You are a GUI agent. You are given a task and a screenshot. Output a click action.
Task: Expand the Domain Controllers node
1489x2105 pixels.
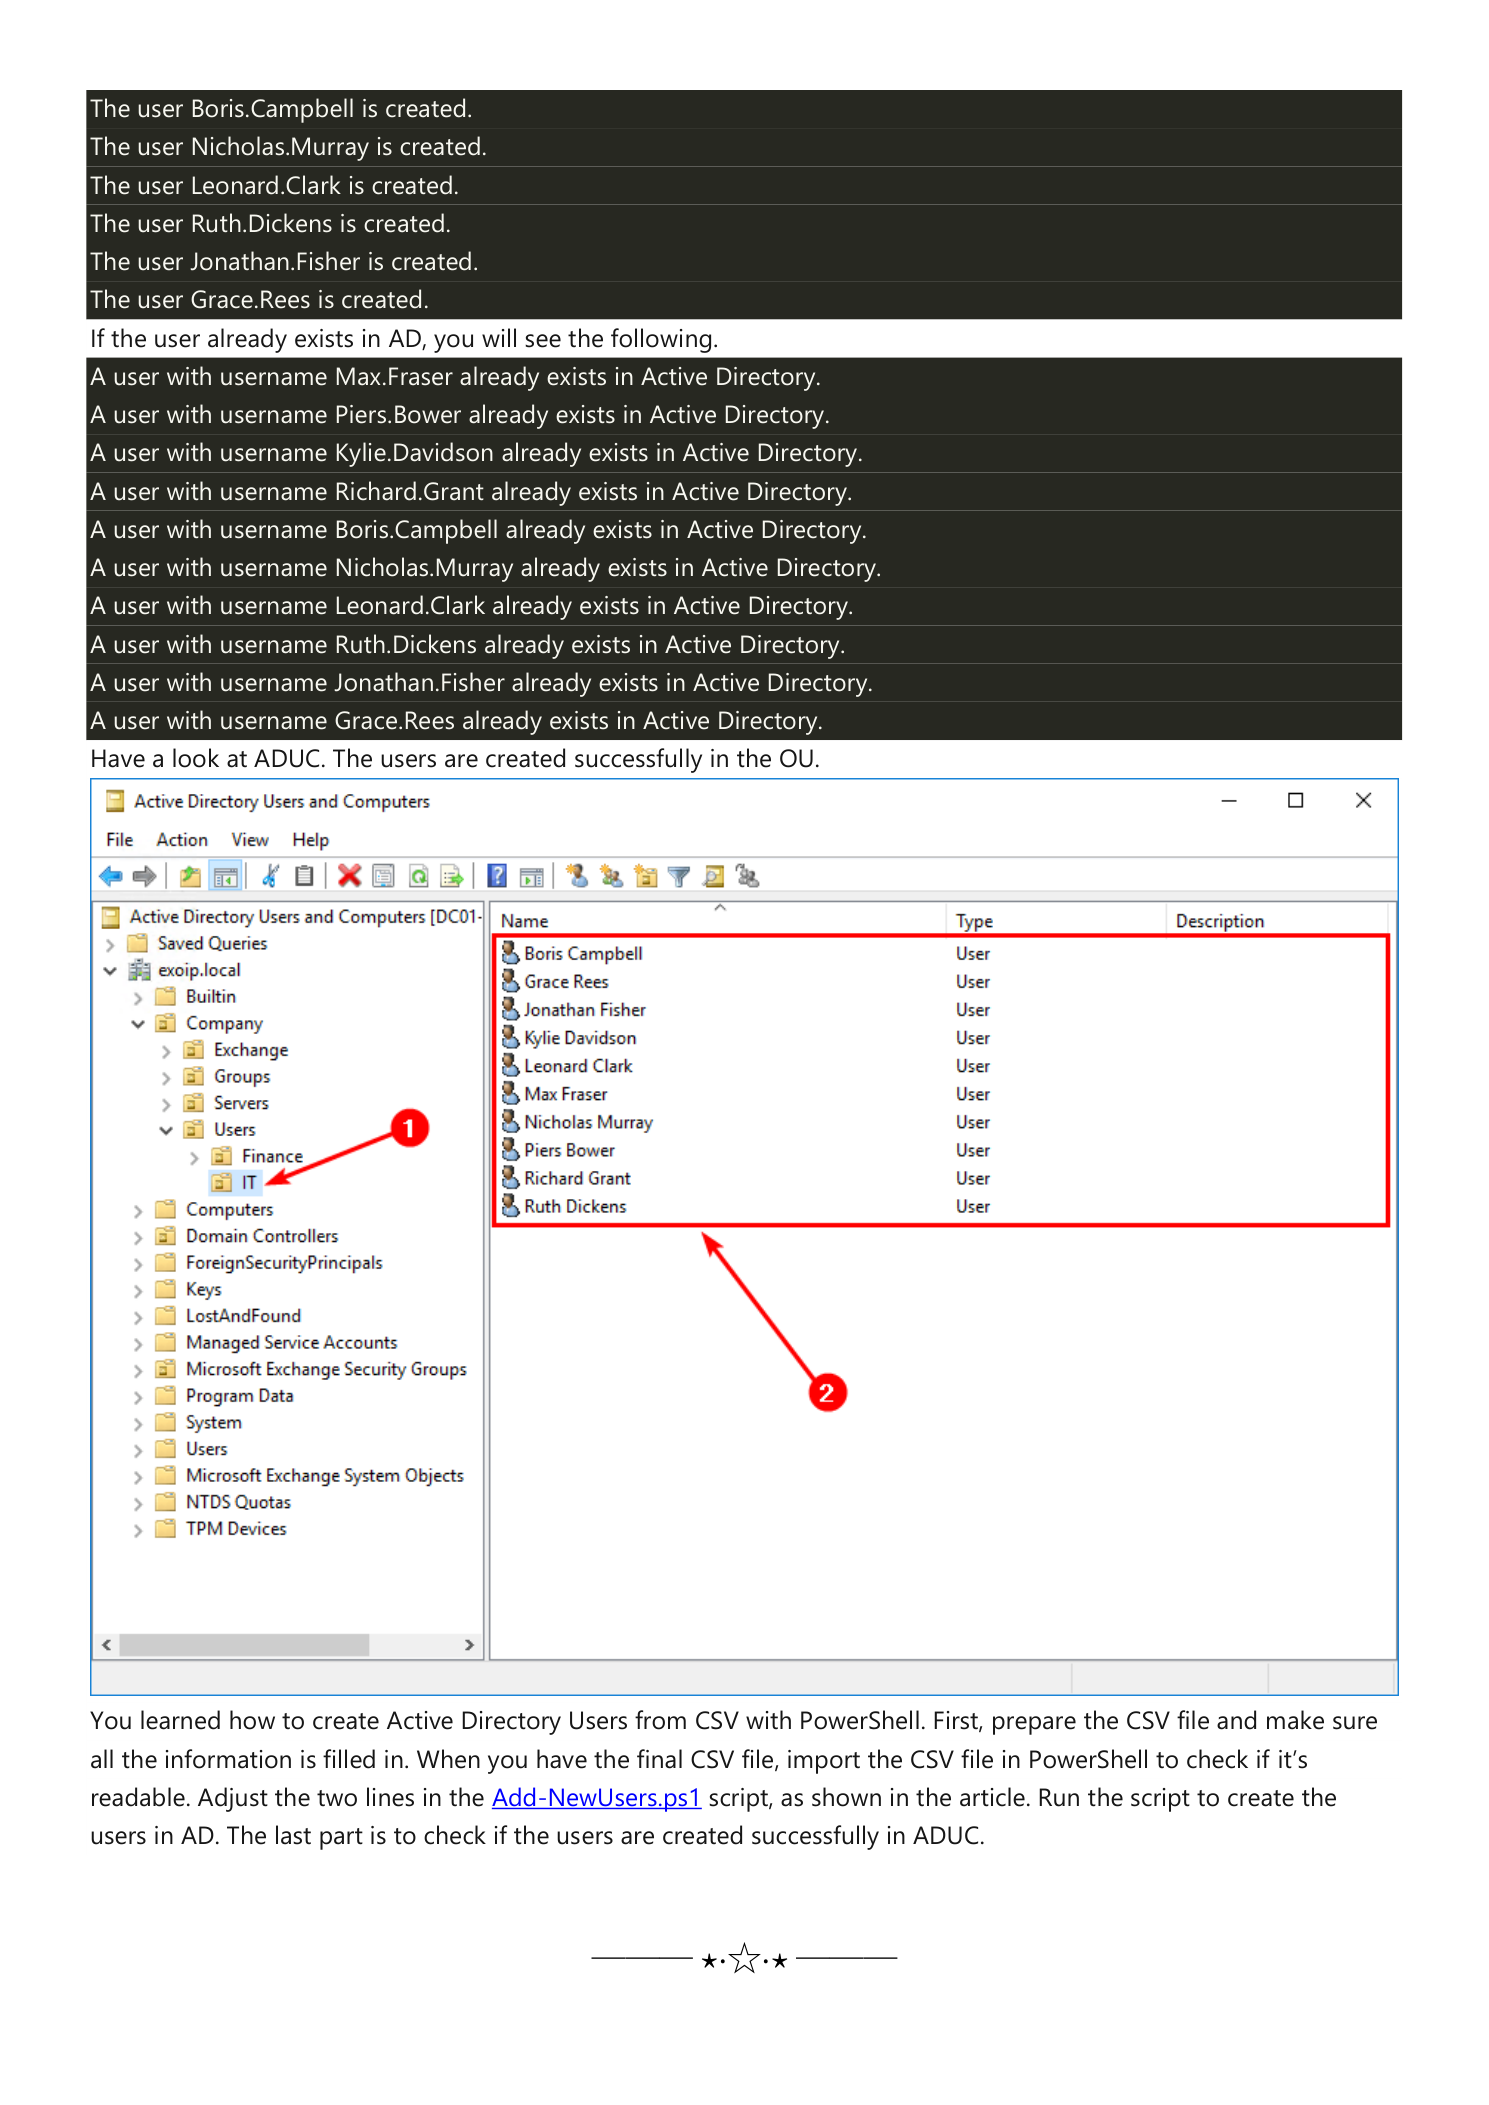point(138,1237)
